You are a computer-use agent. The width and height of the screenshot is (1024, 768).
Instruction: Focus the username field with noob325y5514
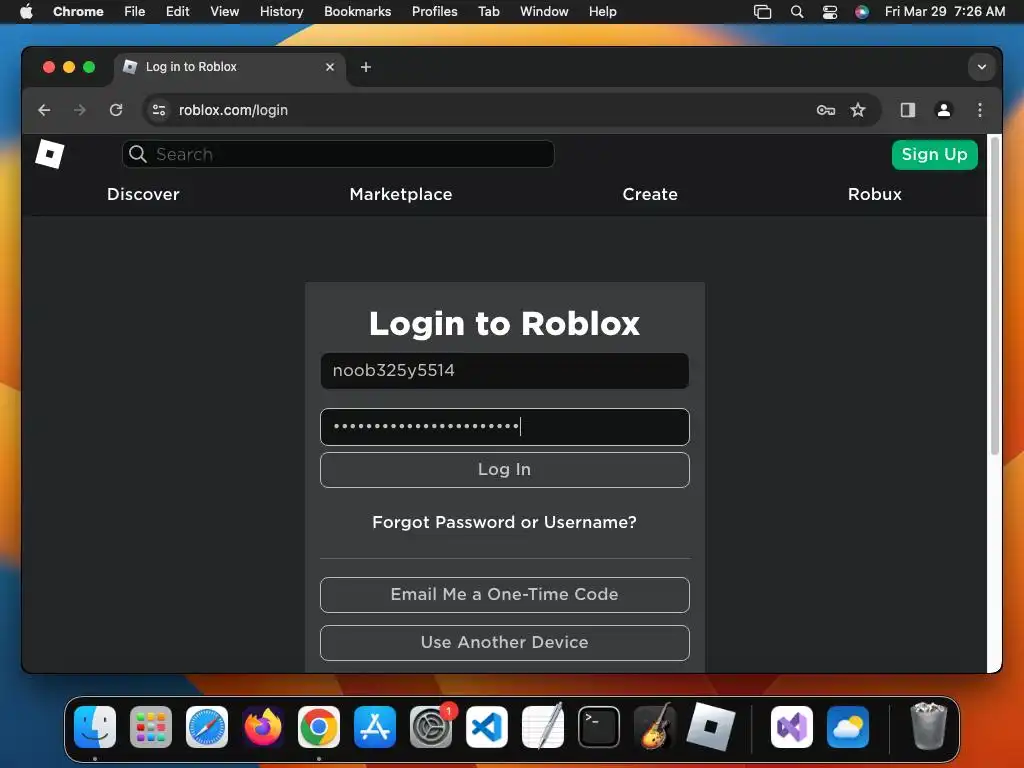point(505,370)
